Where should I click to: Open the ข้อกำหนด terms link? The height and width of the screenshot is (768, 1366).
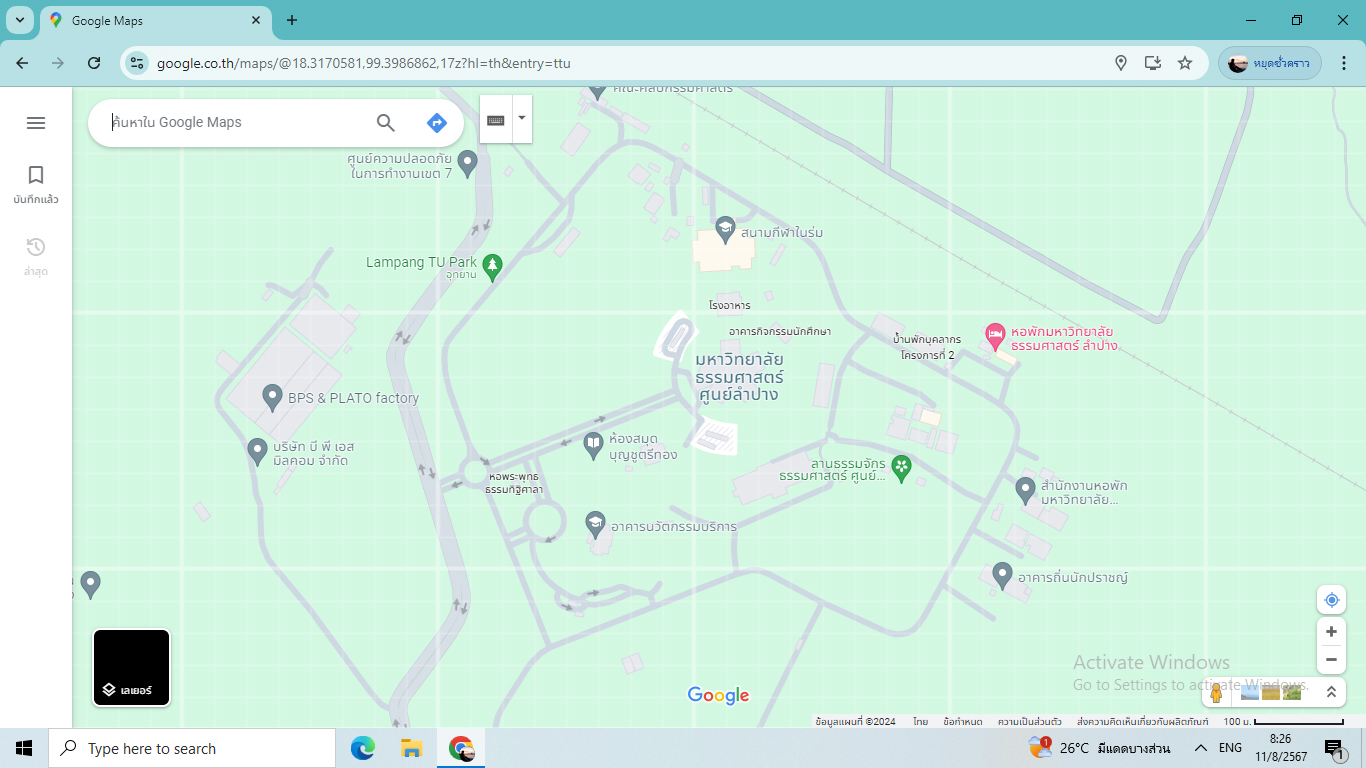click(963, 721)
